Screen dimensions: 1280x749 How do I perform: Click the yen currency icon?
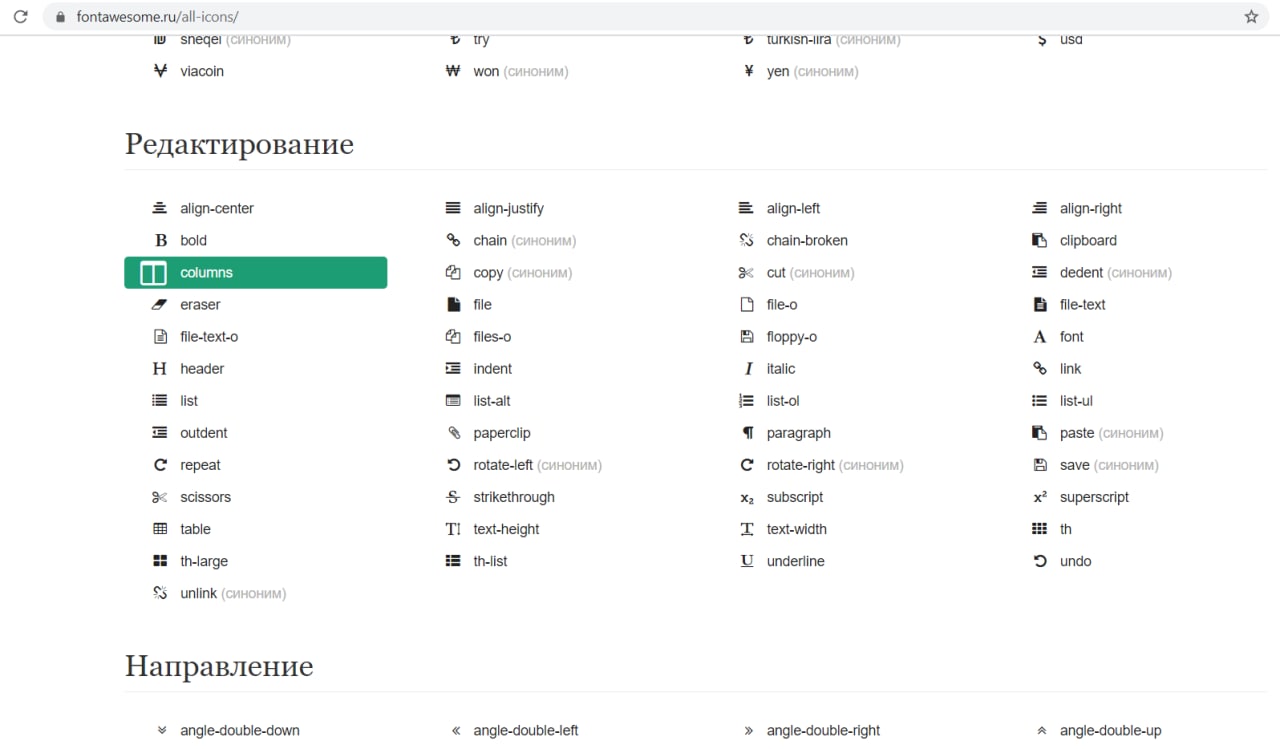(x=748, y=71)
